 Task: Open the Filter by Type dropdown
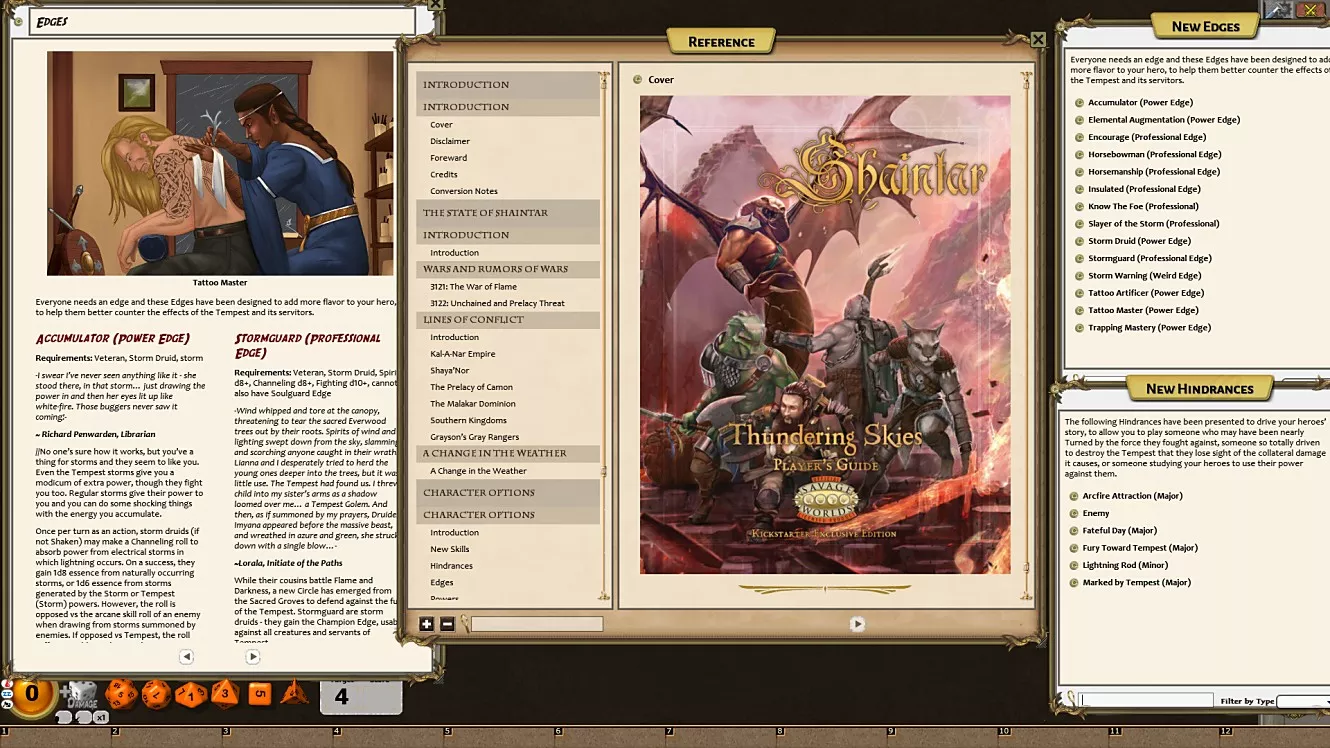coord(1303,701)
